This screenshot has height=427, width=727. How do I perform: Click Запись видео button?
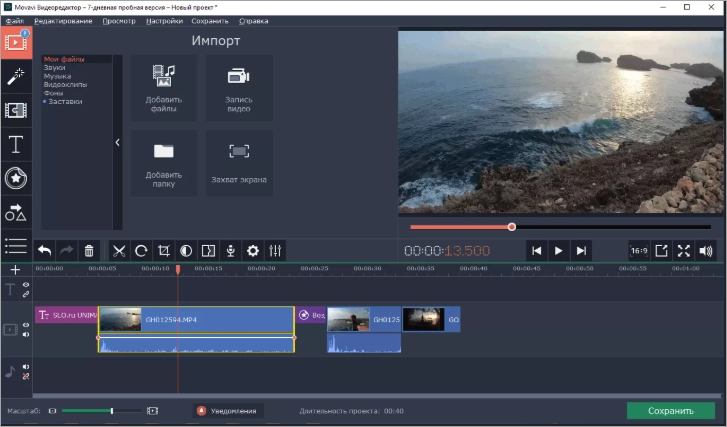239,88
